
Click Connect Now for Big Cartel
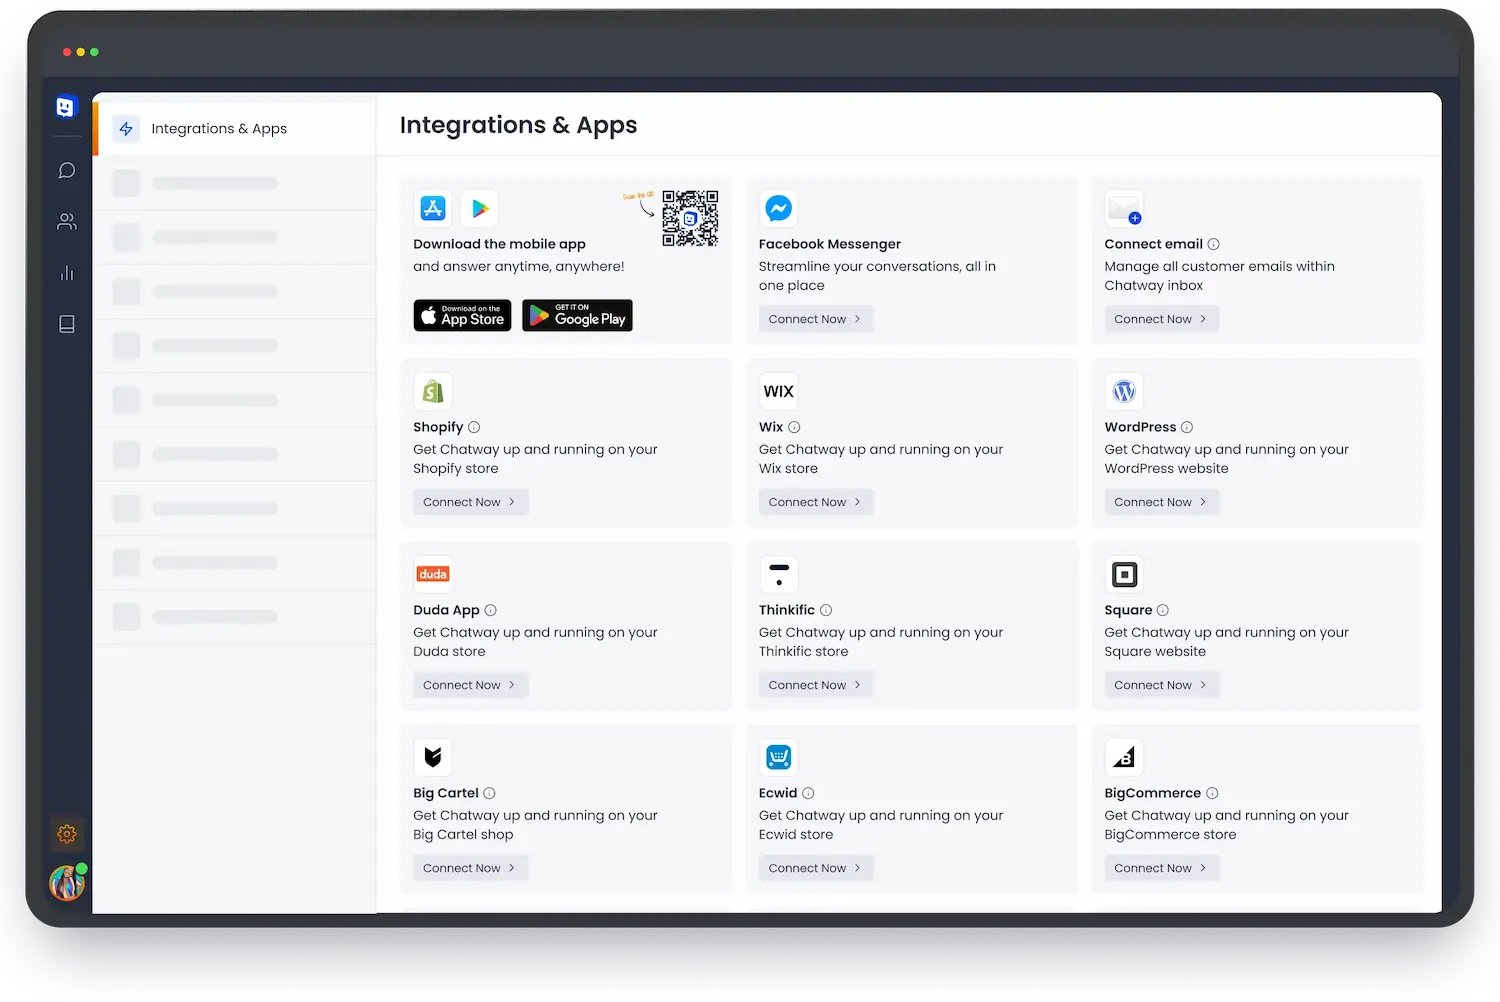click(x=470, y=868)
